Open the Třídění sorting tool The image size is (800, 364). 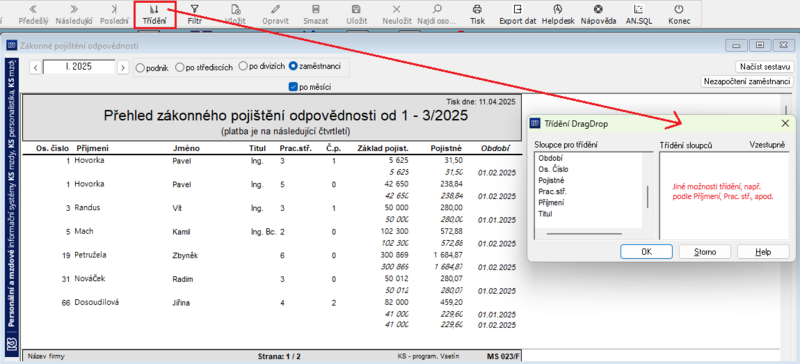(x=155, y=14)
